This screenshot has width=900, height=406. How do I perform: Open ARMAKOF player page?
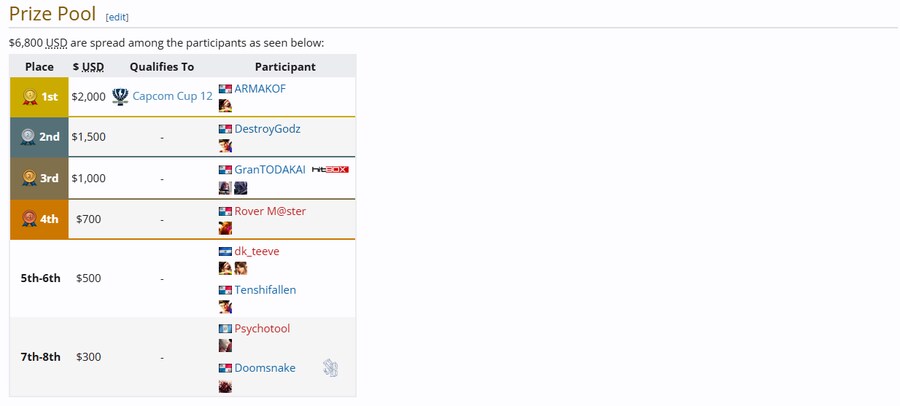click(x=260, y=89)
